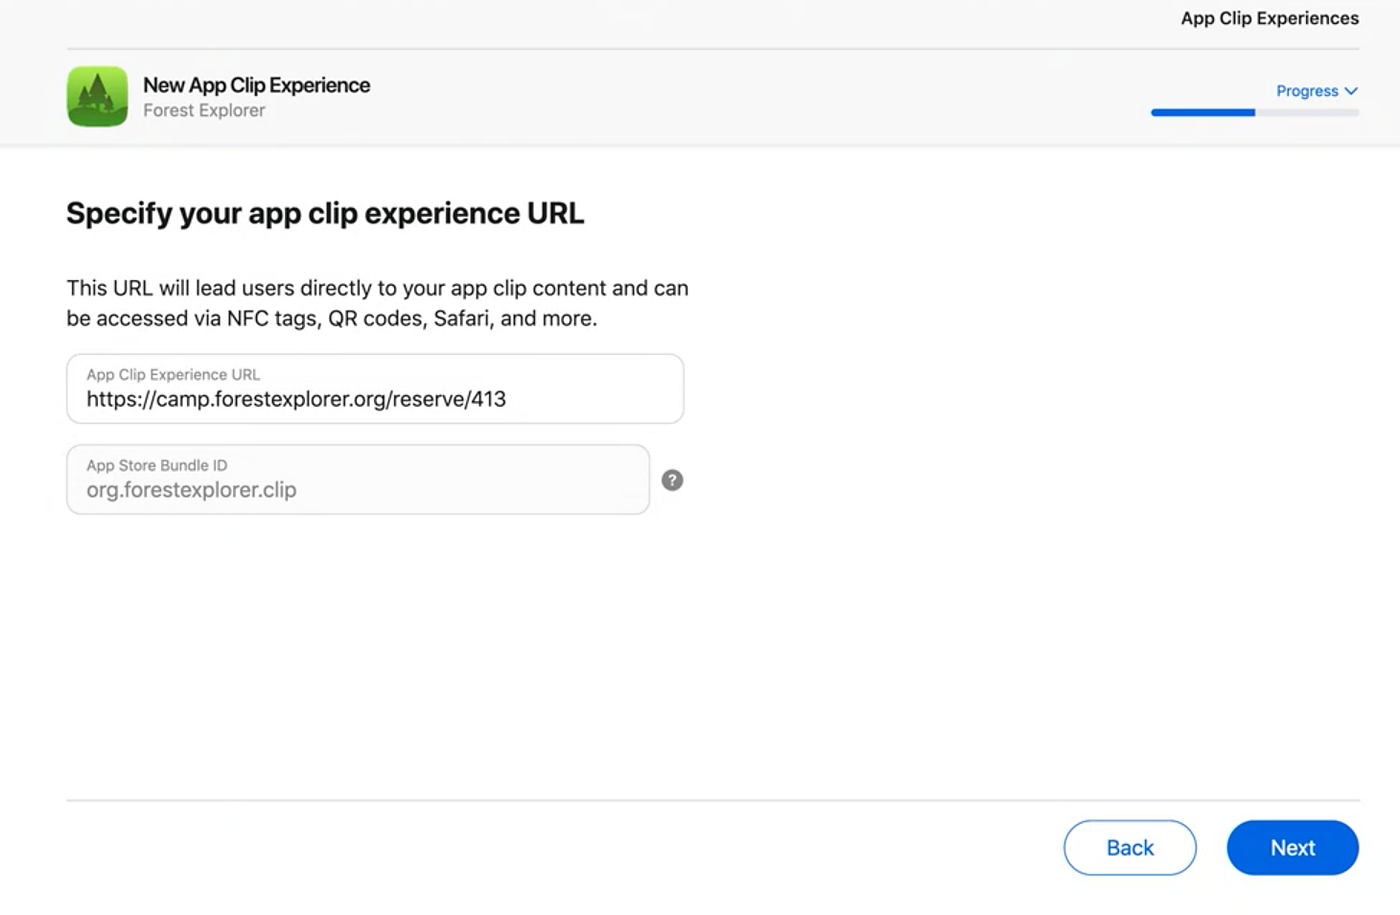
Task: Tap the help badge next to org.forestexplorer.clip
Action: tap(671, 480)
